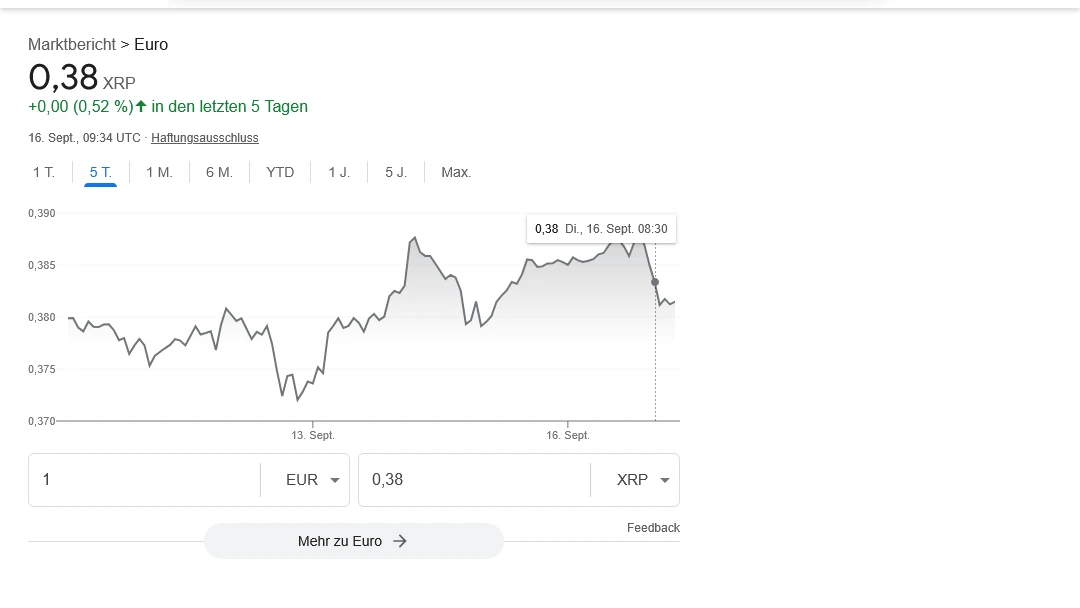Switch to the 1 T. timeframe tab
The image size is (1080, 608).
tap(44, 172)
